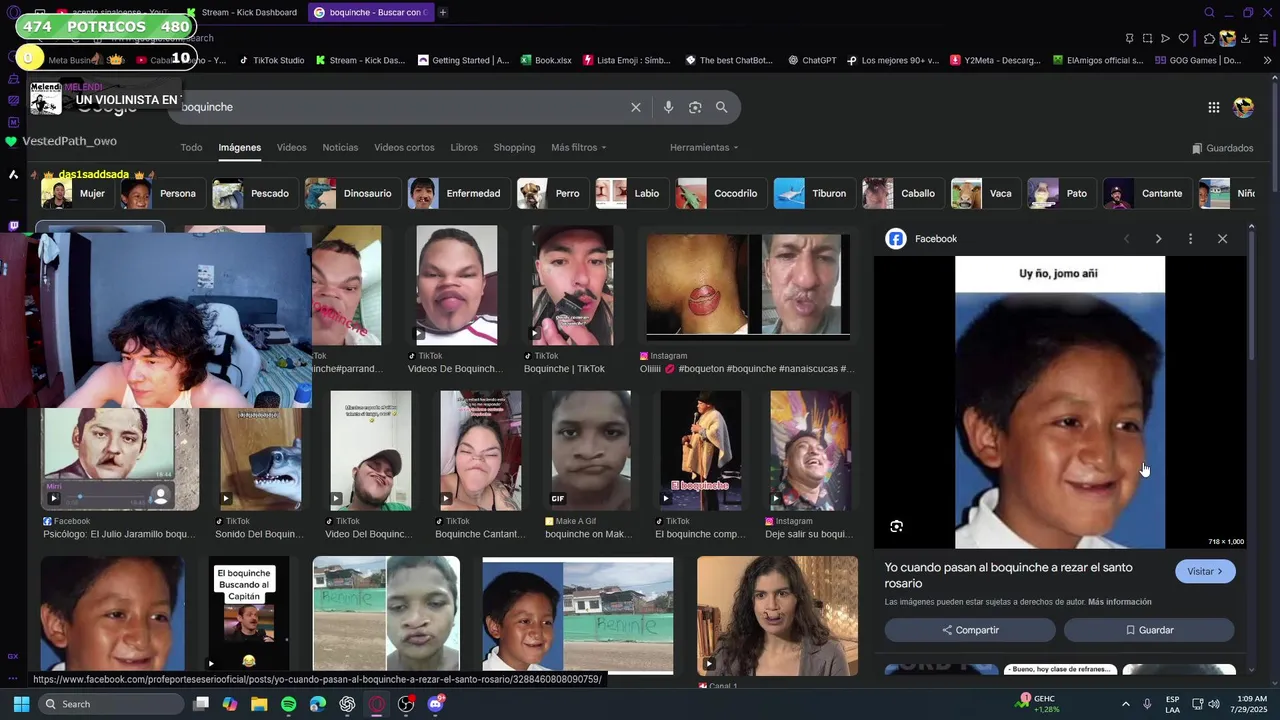Add page to favorites with the heart icon
This screenshot has height=720, width=1280.
point(1184,39)
